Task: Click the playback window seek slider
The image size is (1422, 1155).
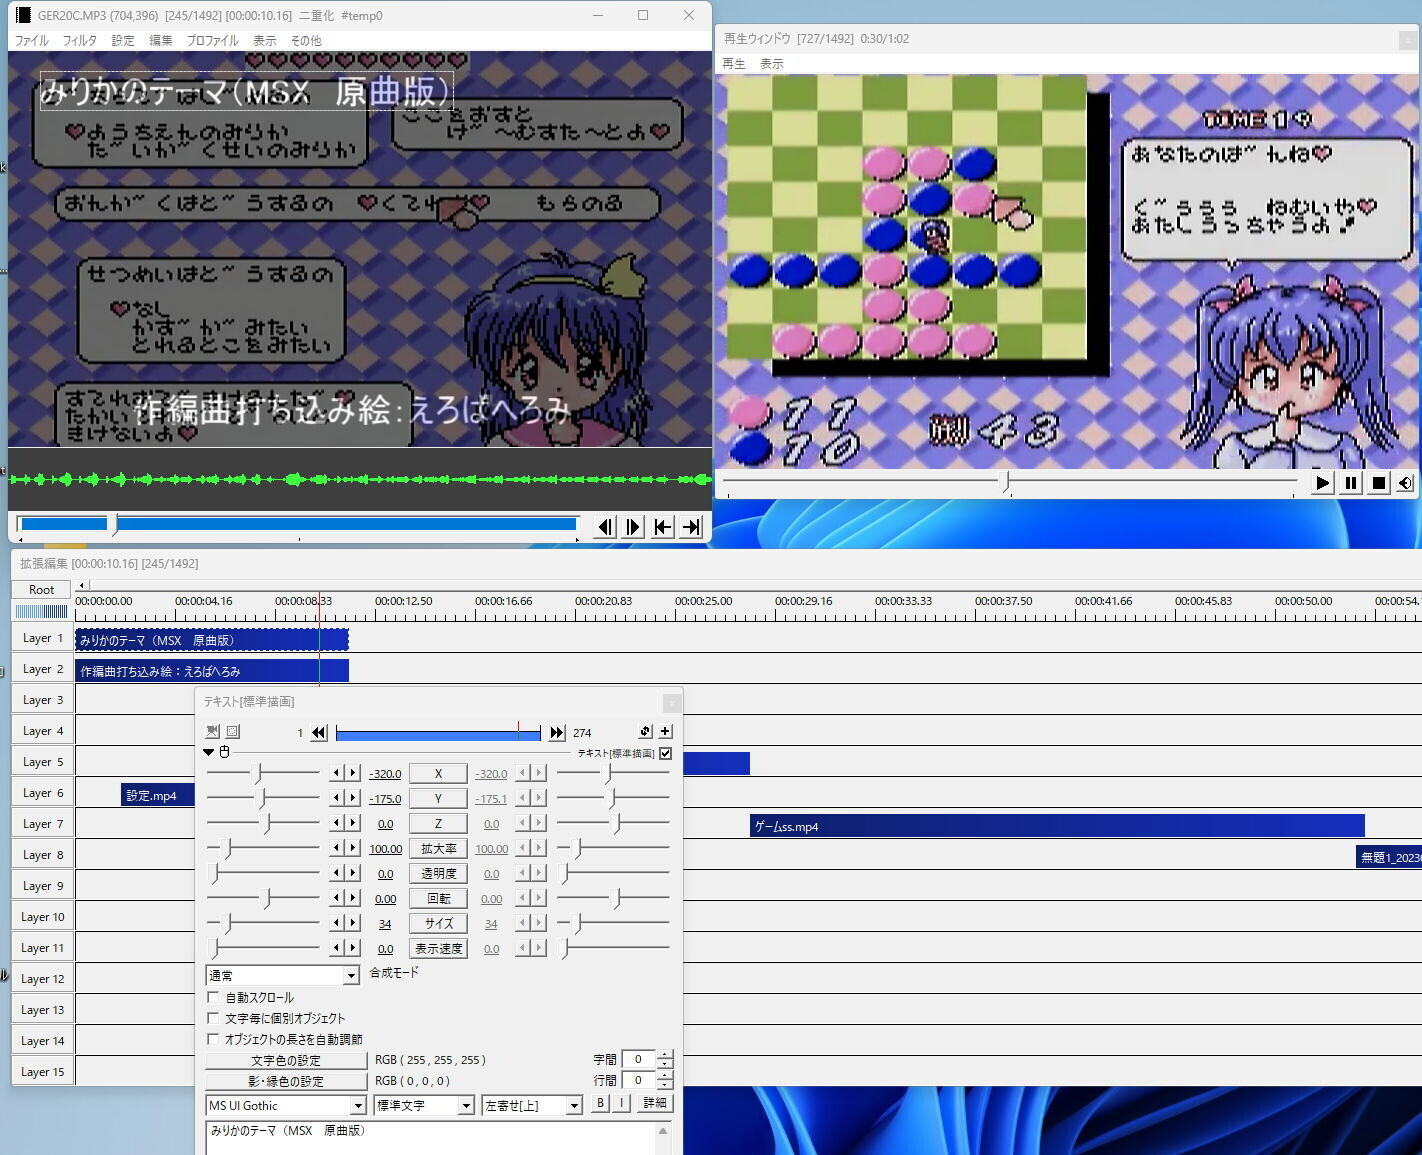Action: click(x=1010, y=483)
